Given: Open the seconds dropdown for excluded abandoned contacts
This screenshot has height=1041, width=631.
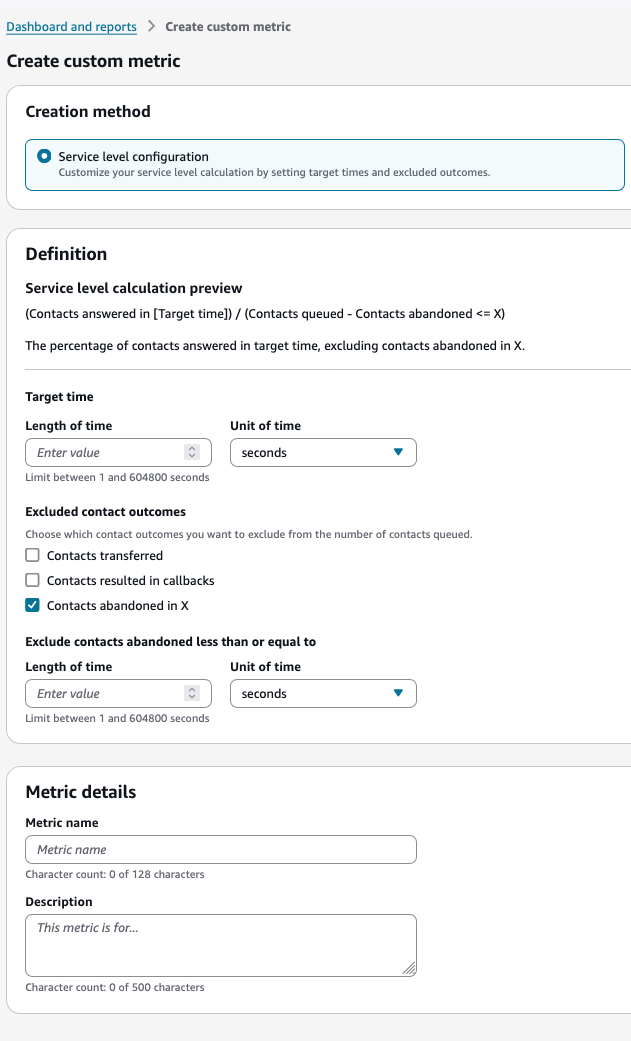Looking at the screenshot, I should 322,693.
